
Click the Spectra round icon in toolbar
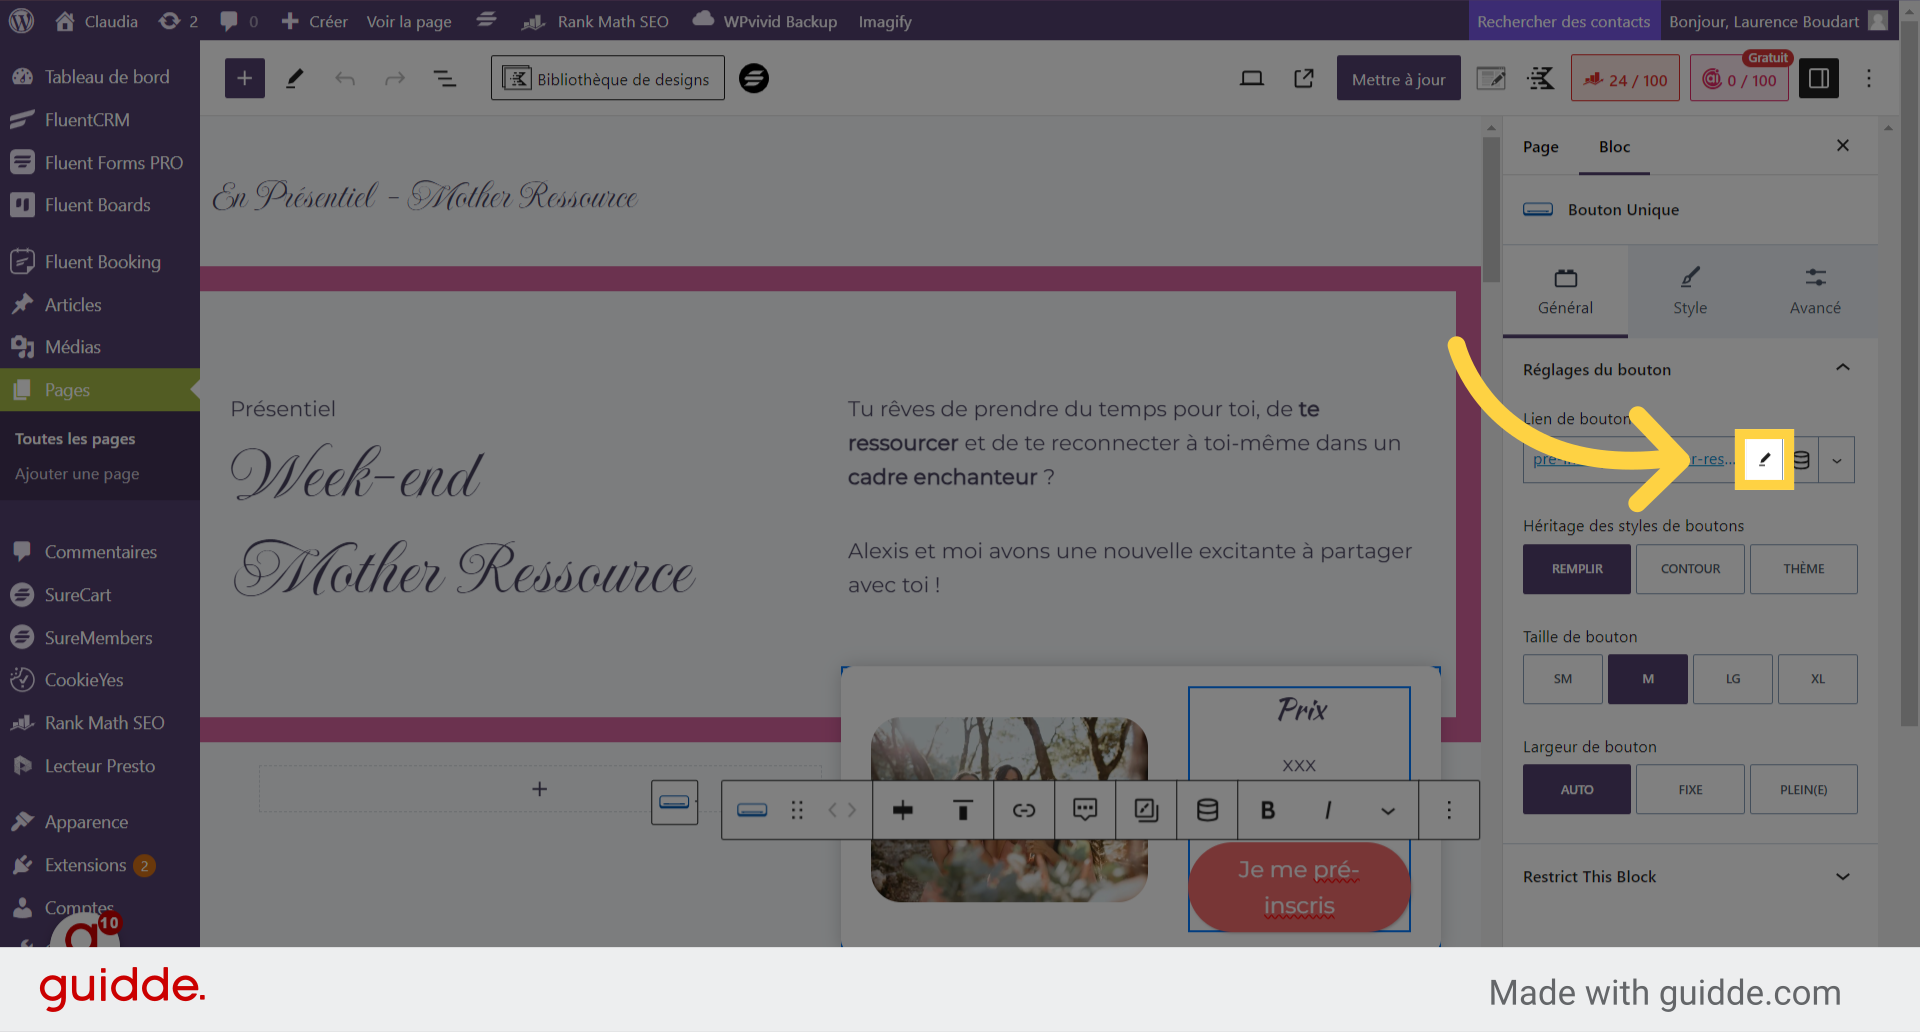coord(754,78)
